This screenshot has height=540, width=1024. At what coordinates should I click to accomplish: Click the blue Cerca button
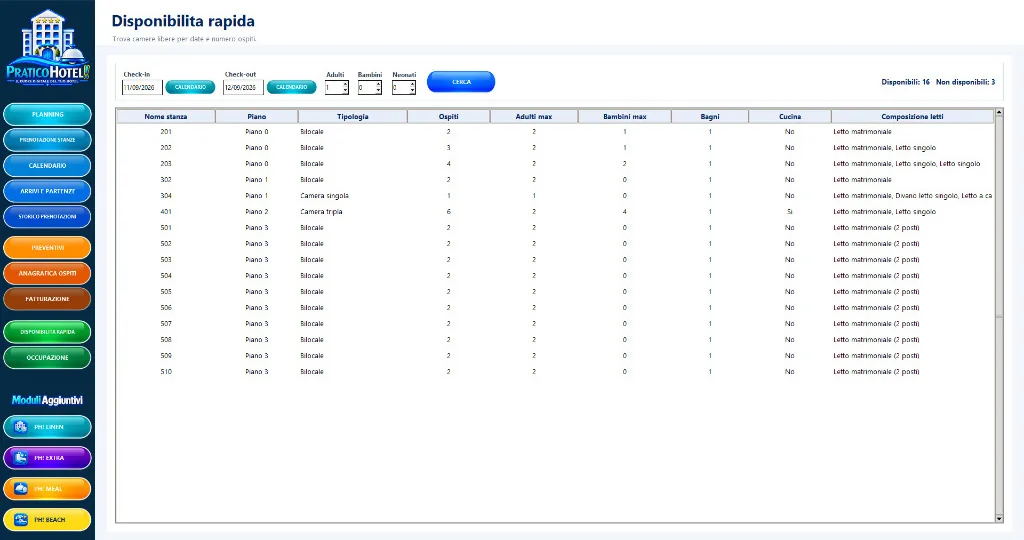[461, 82]
